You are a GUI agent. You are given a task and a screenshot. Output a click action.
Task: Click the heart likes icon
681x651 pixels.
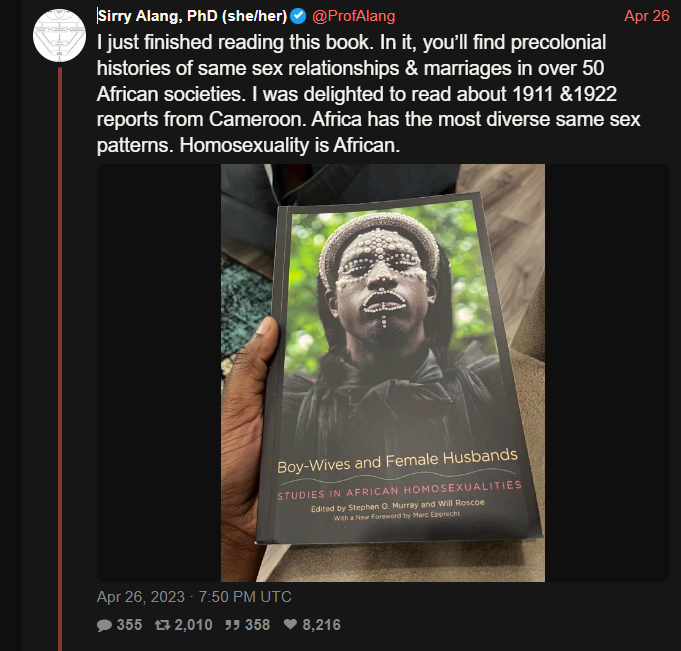290,624
